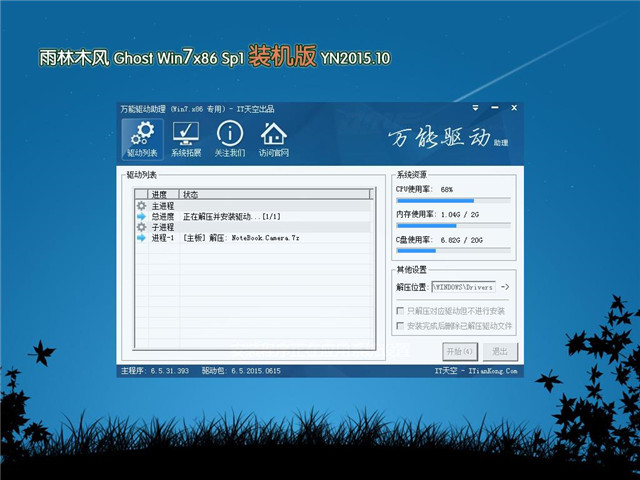Click the C盘使用率 progress bar
This screenshot has width=640, height=480.
pos(453,251)
